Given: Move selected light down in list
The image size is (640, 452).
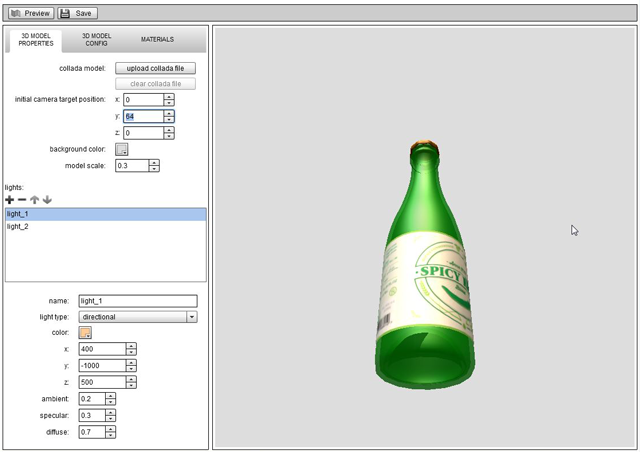Looking at the screenshot, I should click(47, 200).
